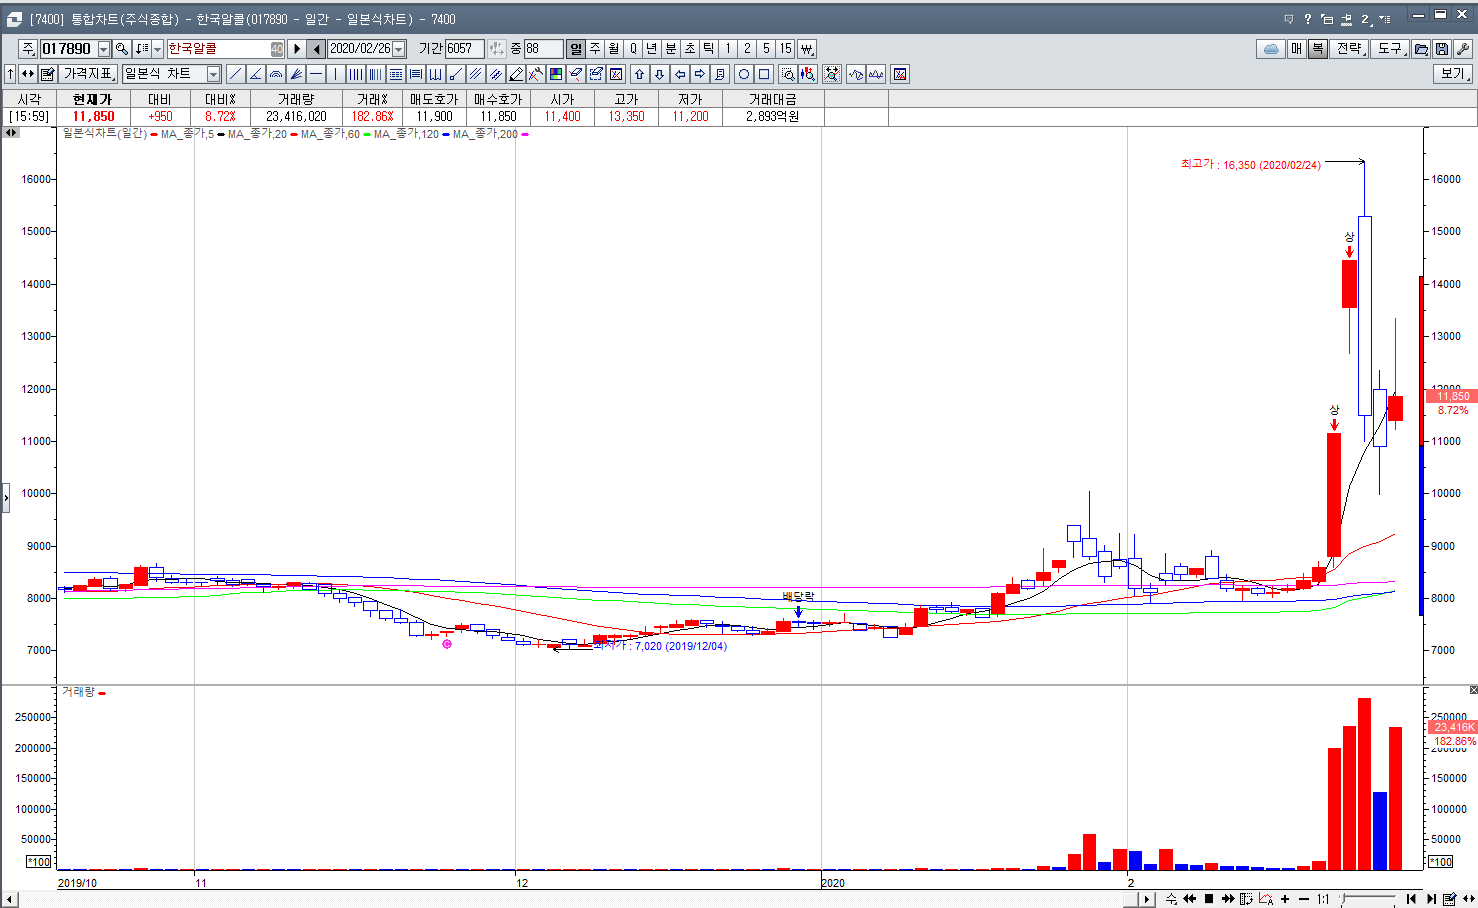This screenshot has width=1478, height=908.
Task: Click the 거래량 column header
Action: (296, 99)
